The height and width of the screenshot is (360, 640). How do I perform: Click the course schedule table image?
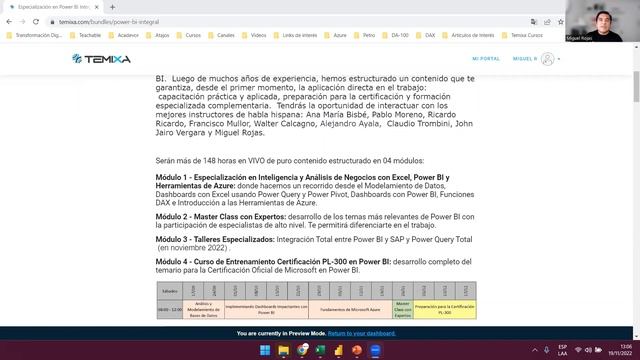(x=316, y=300)
